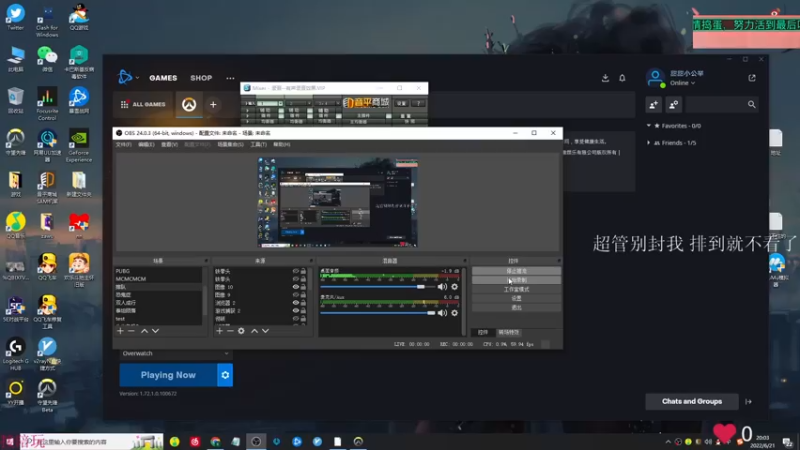This screenshot has height=450, width=800.
Task: Click OBS 设置 settings button
Action: pyautogui.click(x=516, y=298)
